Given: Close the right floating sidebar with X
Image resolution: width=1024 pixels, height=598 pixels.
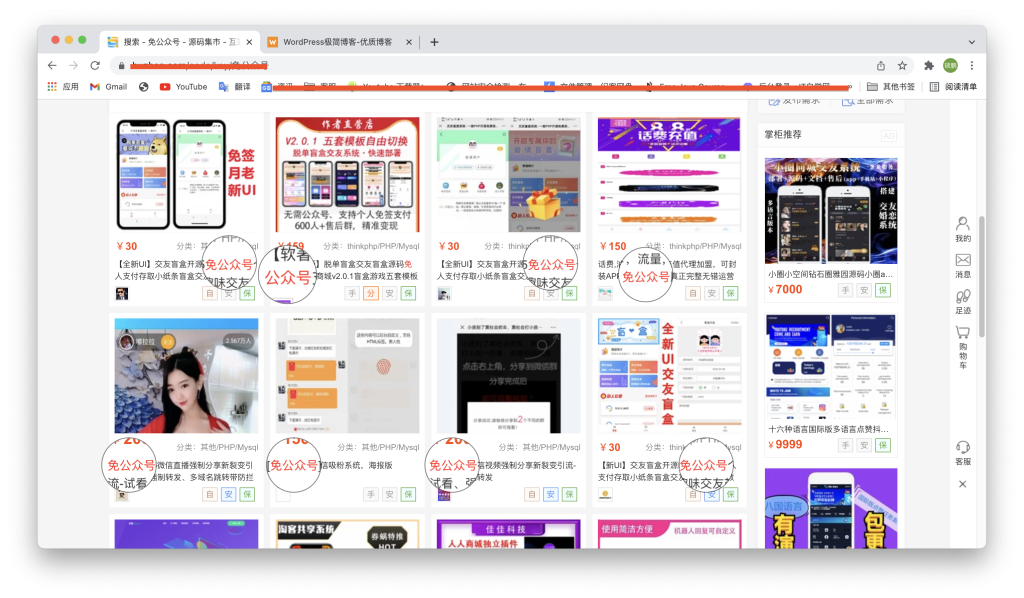Looking at the screenshot, I should (963, 484).
